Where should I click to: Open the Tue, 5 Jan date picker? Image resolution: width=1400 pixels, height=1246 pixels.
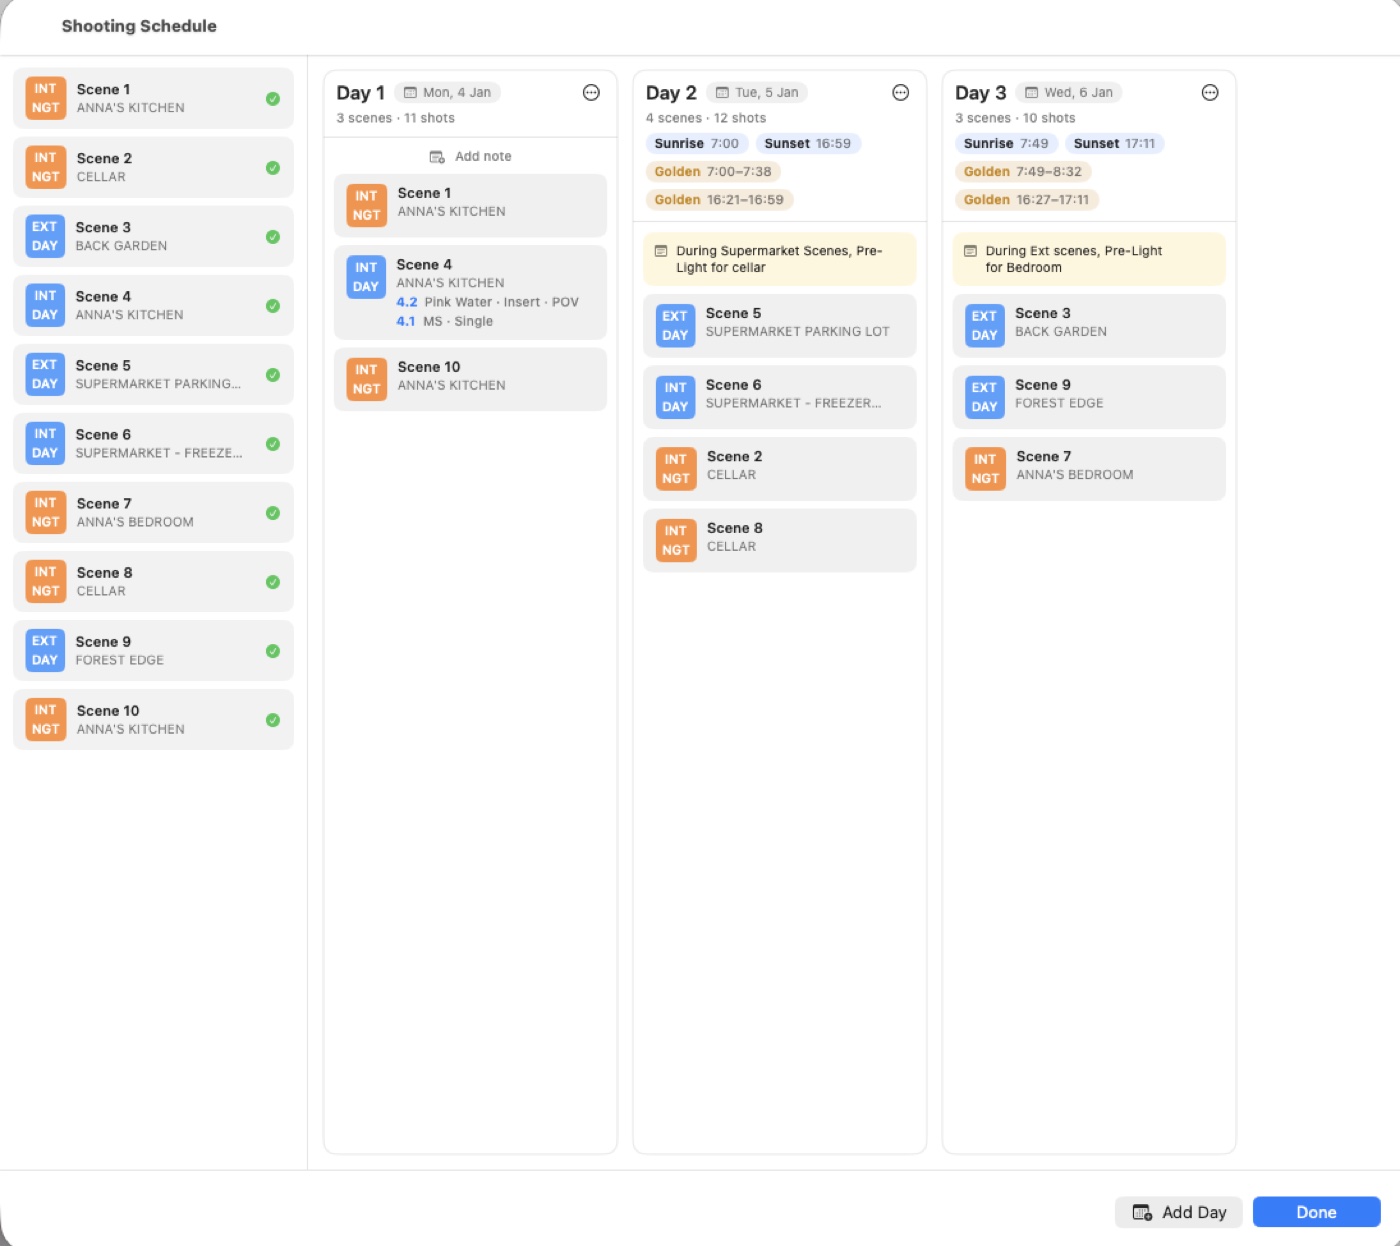click(x=757, y=93)
